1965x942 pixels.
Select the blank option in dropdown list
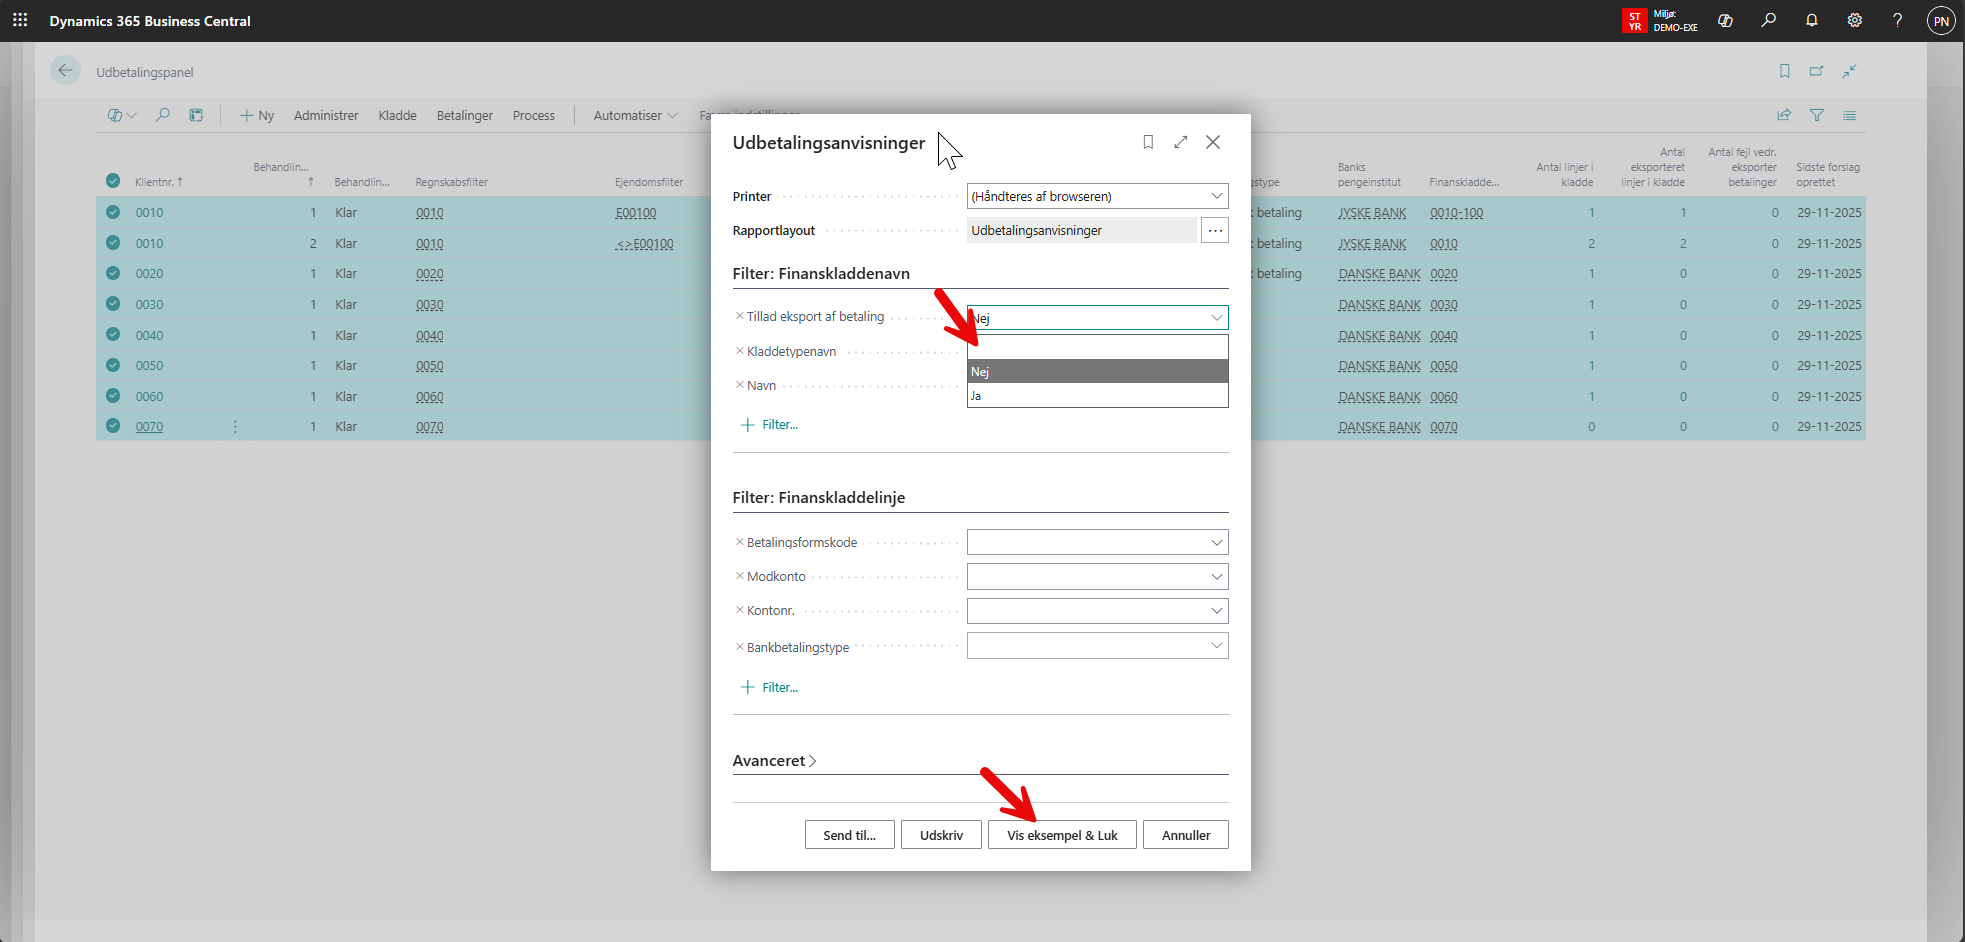coord(1096,347)
